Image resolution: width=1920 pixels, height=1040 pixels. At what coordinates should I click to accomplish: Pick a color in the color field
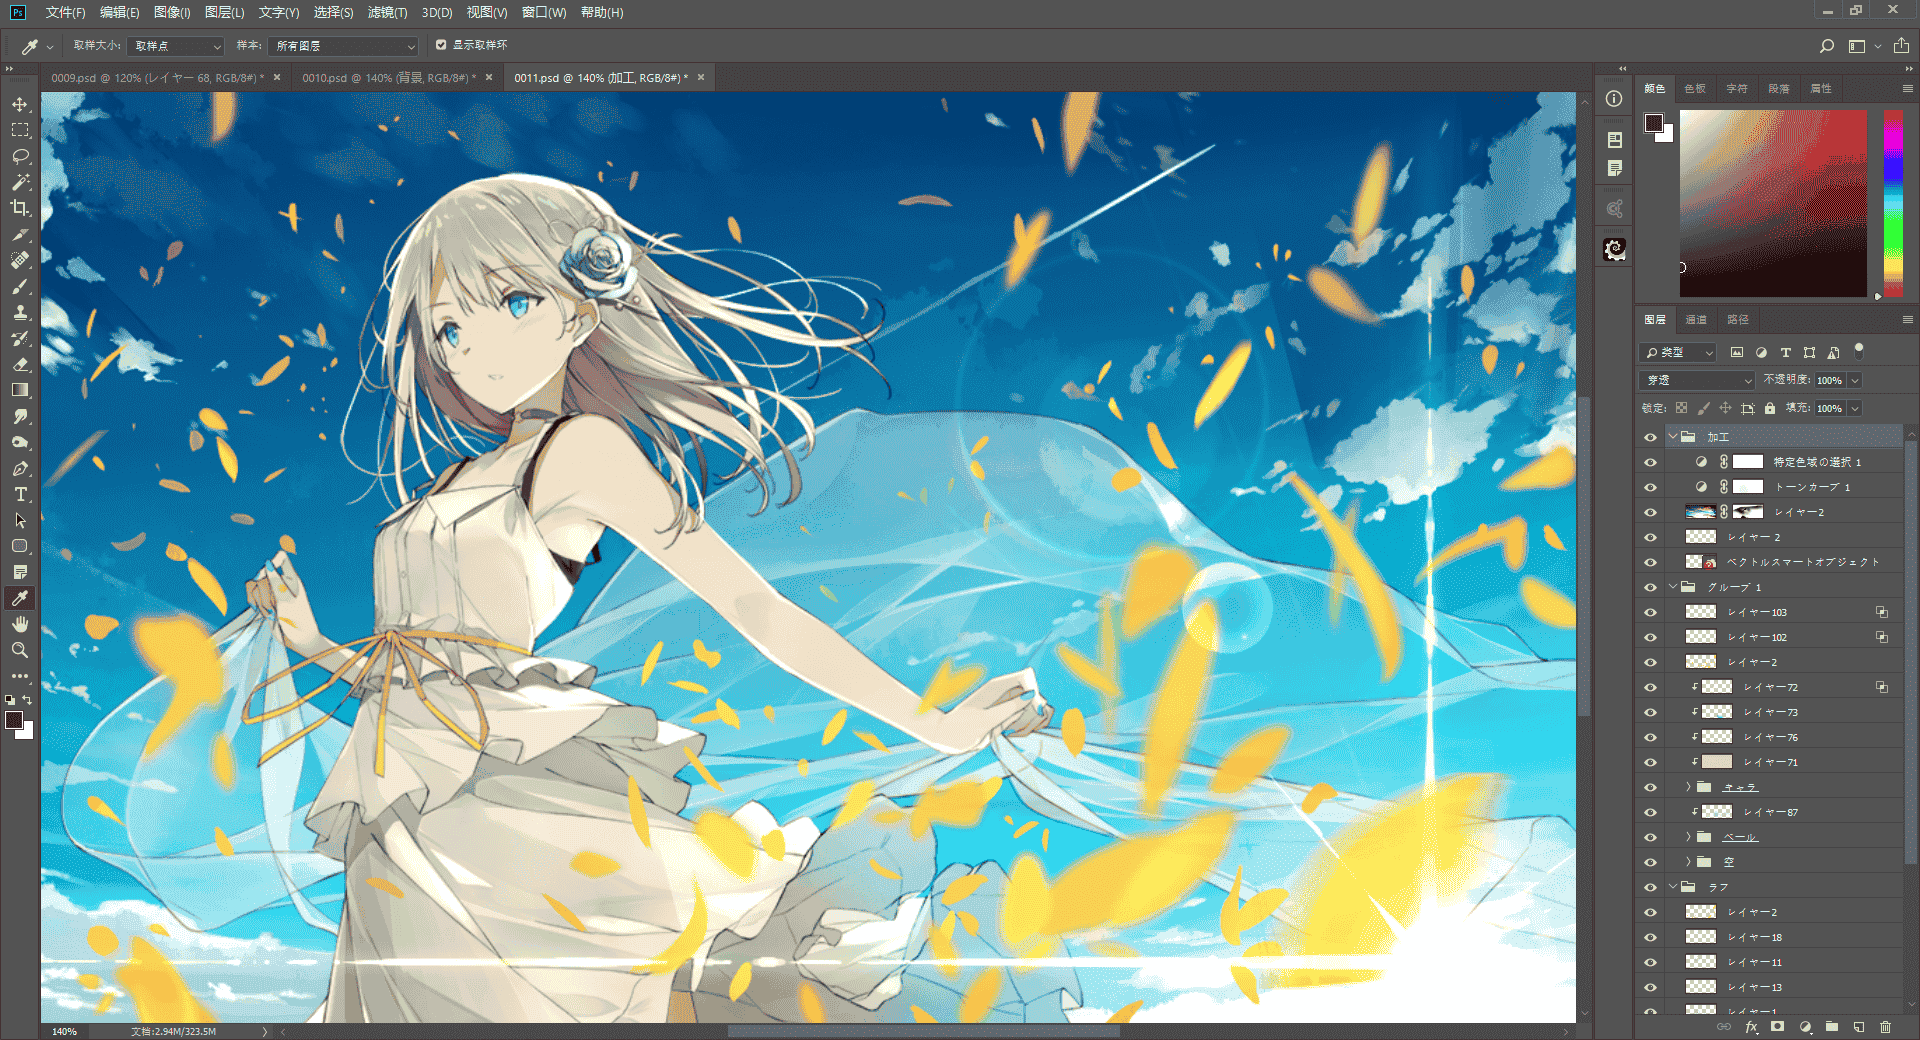[x=1773, y=203]
